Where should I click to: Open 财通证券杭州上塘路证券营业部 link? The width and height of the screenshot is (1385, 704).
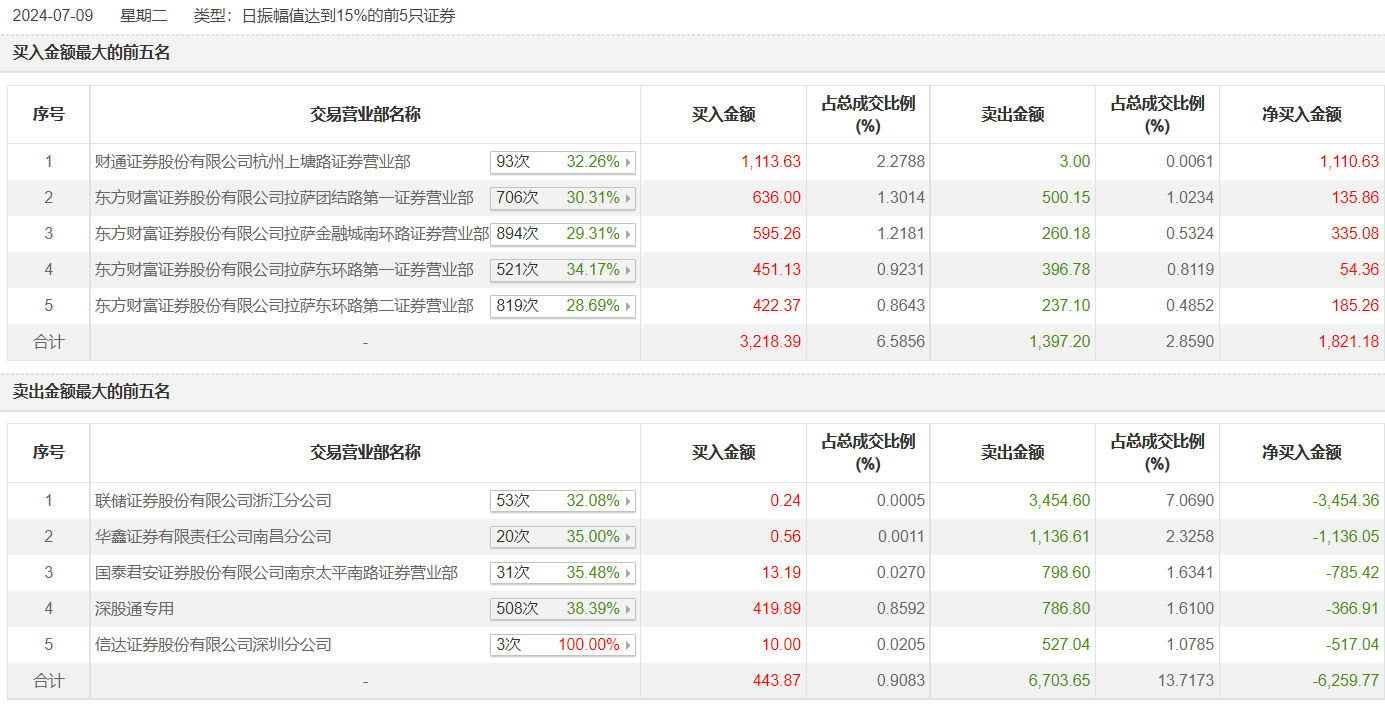(252, 162)
